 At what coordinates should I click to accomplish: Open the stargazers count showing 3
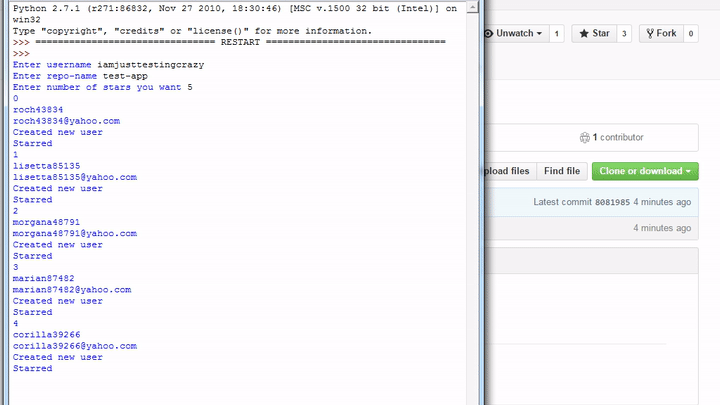(x=624, y=34)
